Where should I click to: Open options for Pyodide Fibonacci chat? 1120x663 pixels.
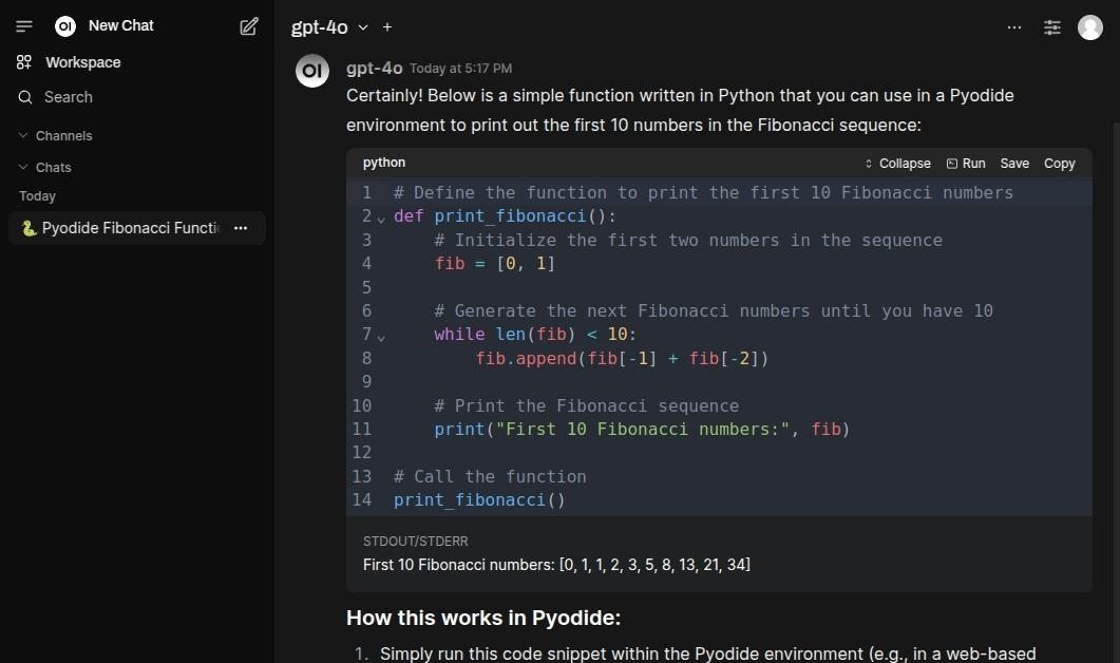[240, 228]
